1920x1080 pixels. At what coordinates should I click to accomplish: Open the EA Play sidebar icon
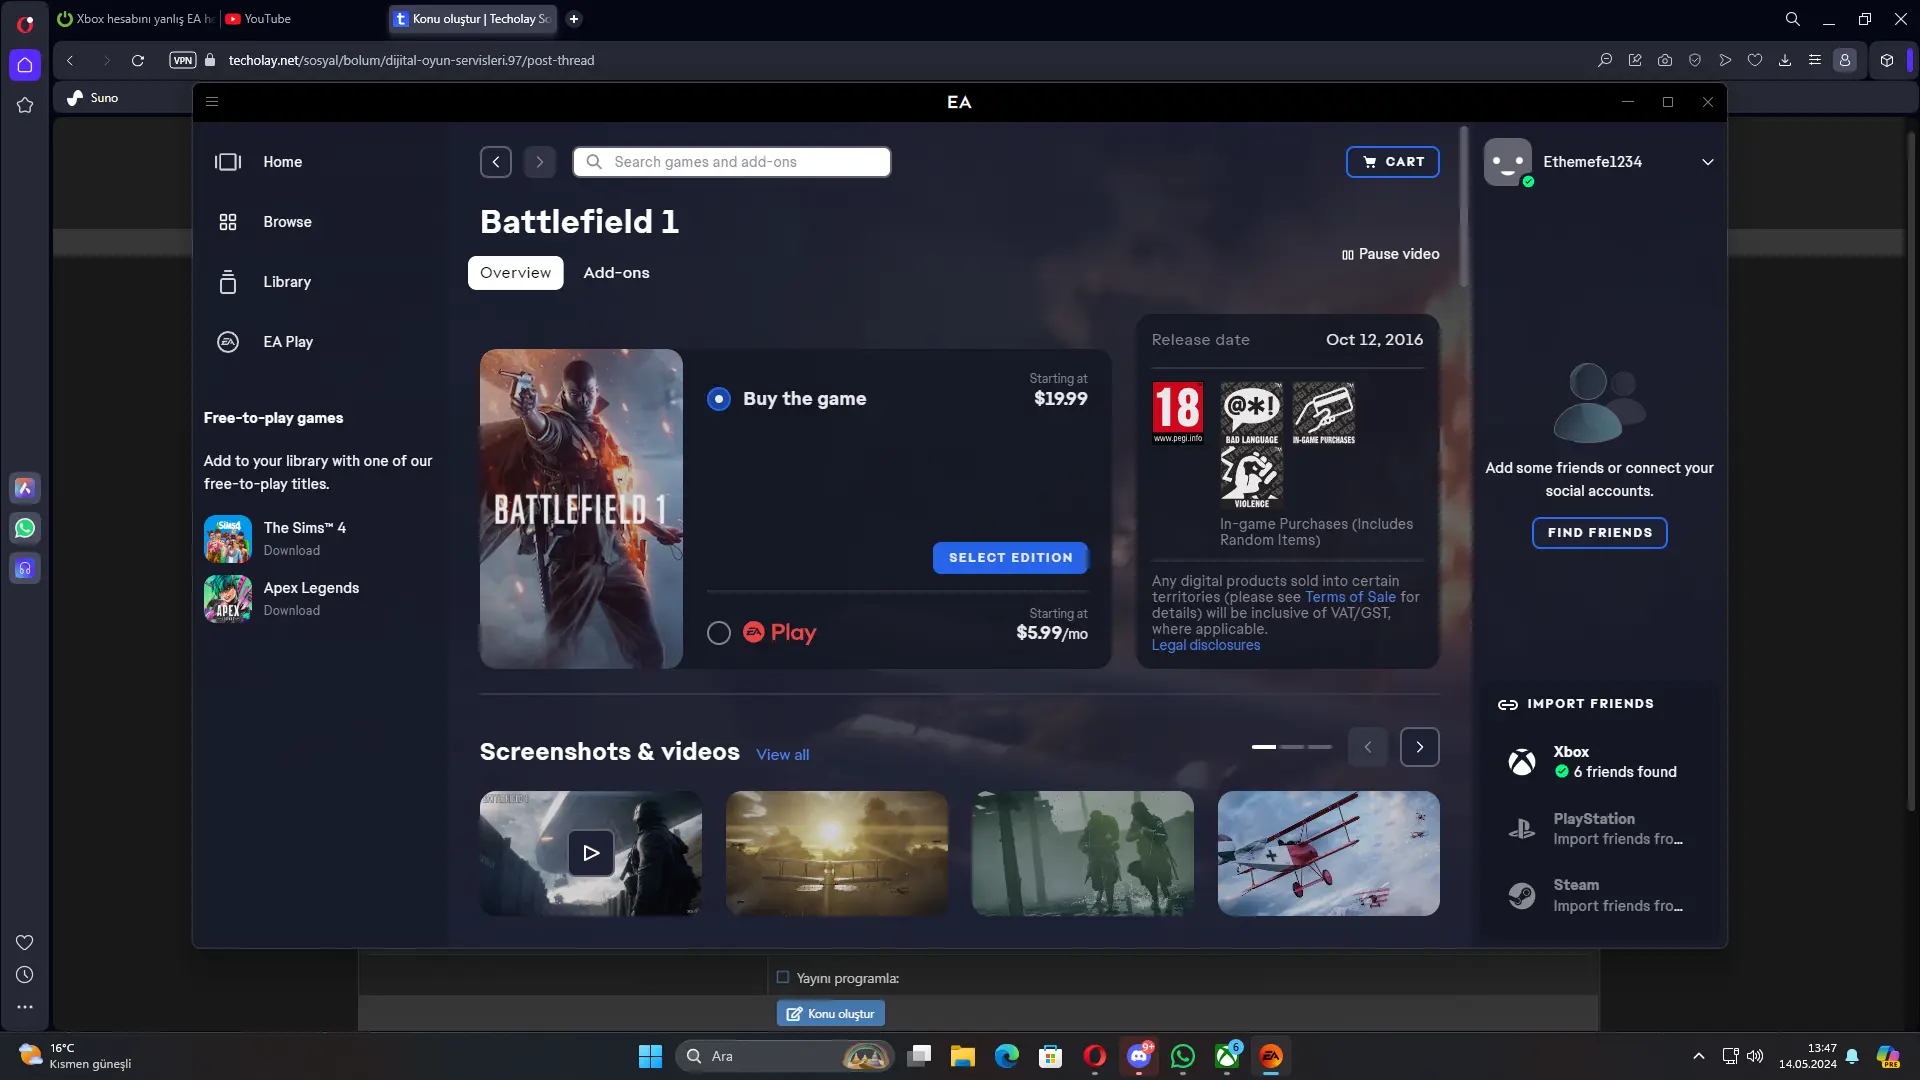pyautogui.click(x=228, y=342)
